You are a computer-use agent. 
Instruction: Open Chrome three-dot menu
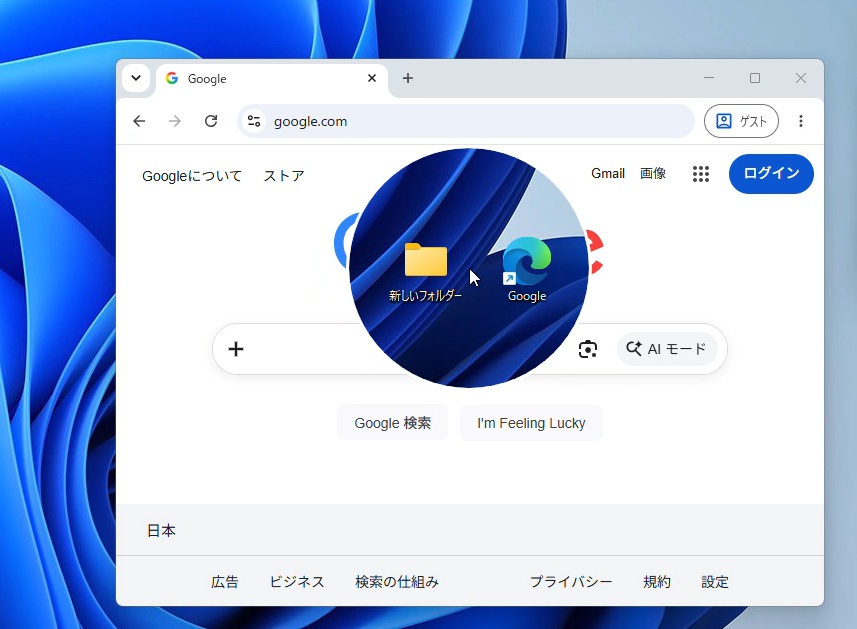pyautogui.click(x=801, y=121)
